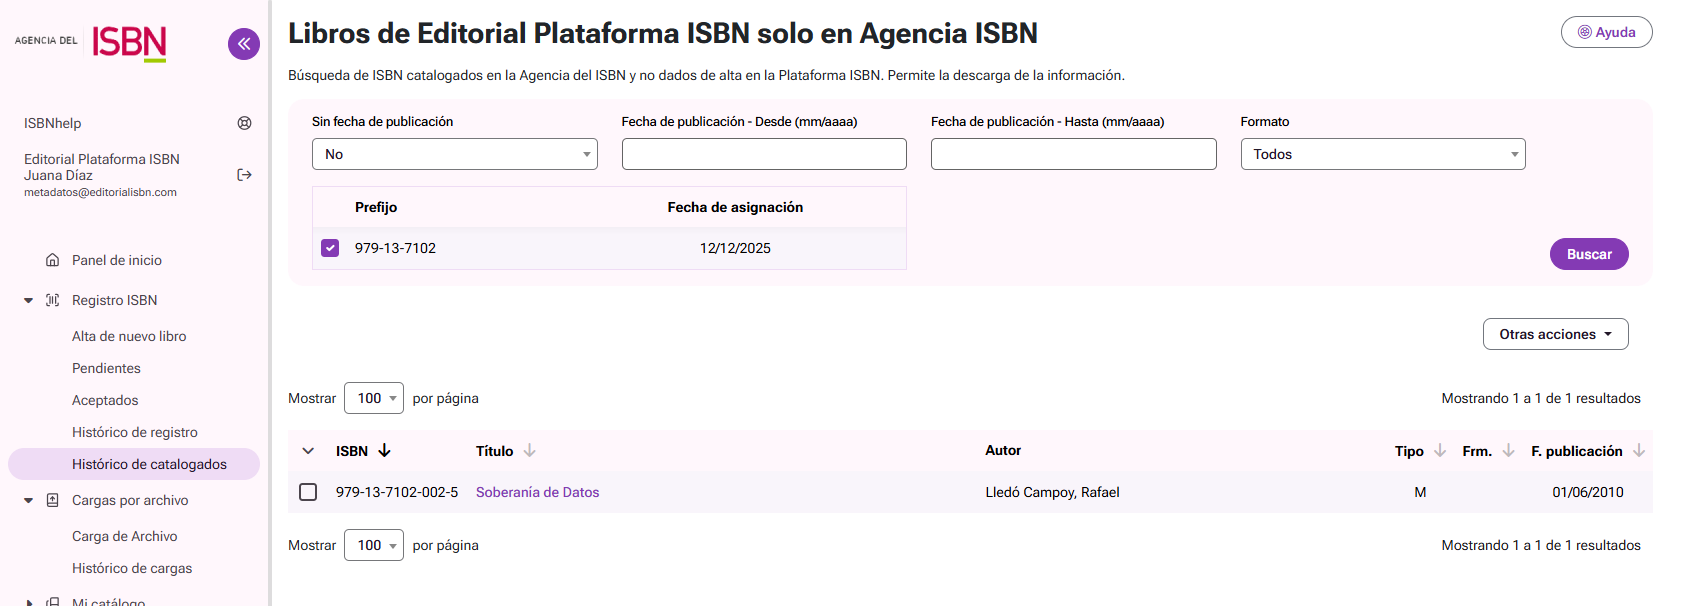The image size is (1684, 606).
Task: Open the Ayuda help button
Action: click(x=1606, y=32)
